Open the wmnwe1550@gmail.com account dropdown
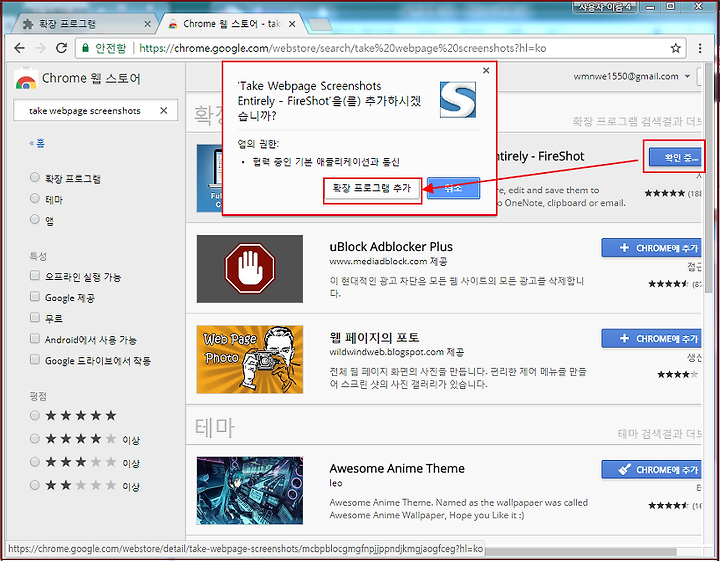This screenshot has width=720, height=561. pos(632,77)
